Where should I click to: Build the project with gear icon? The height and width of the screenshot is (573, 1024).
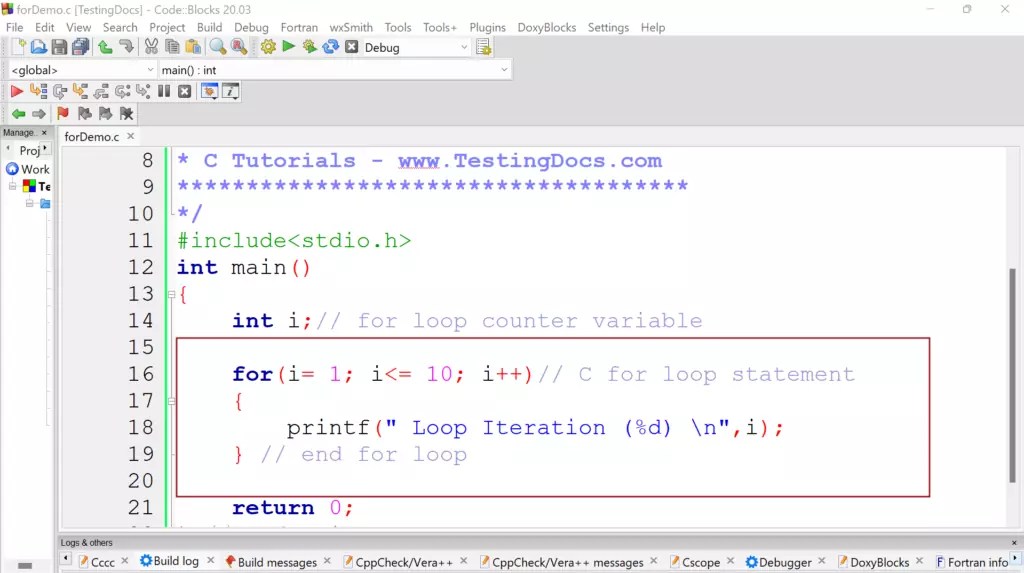point(268,47)
